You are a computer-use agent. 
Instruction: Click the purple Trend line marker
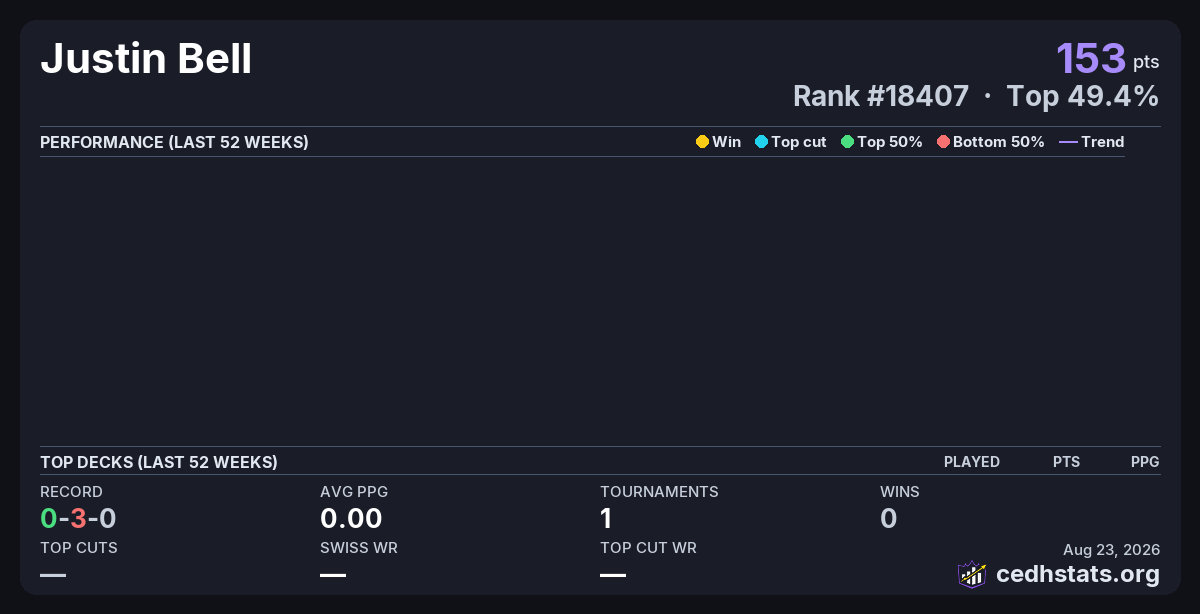1068,142
